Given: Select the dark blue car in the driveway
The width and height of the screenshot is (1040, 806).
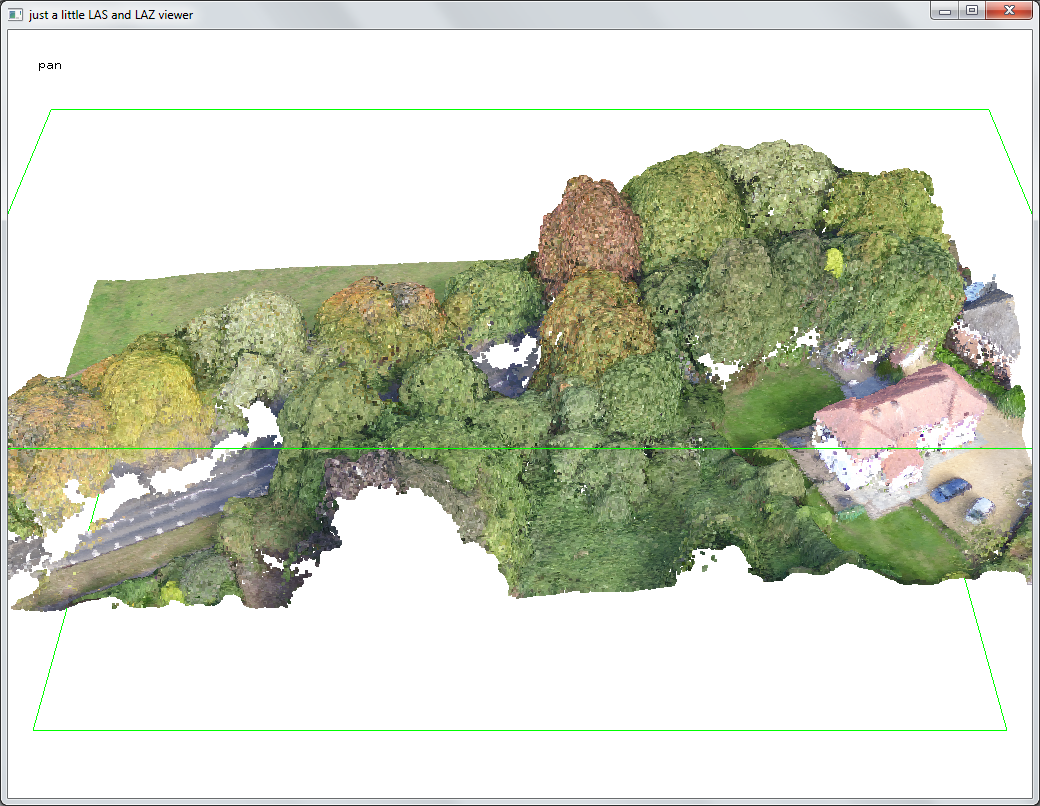Looking at the screenshot, I should [x=949, y=489].
